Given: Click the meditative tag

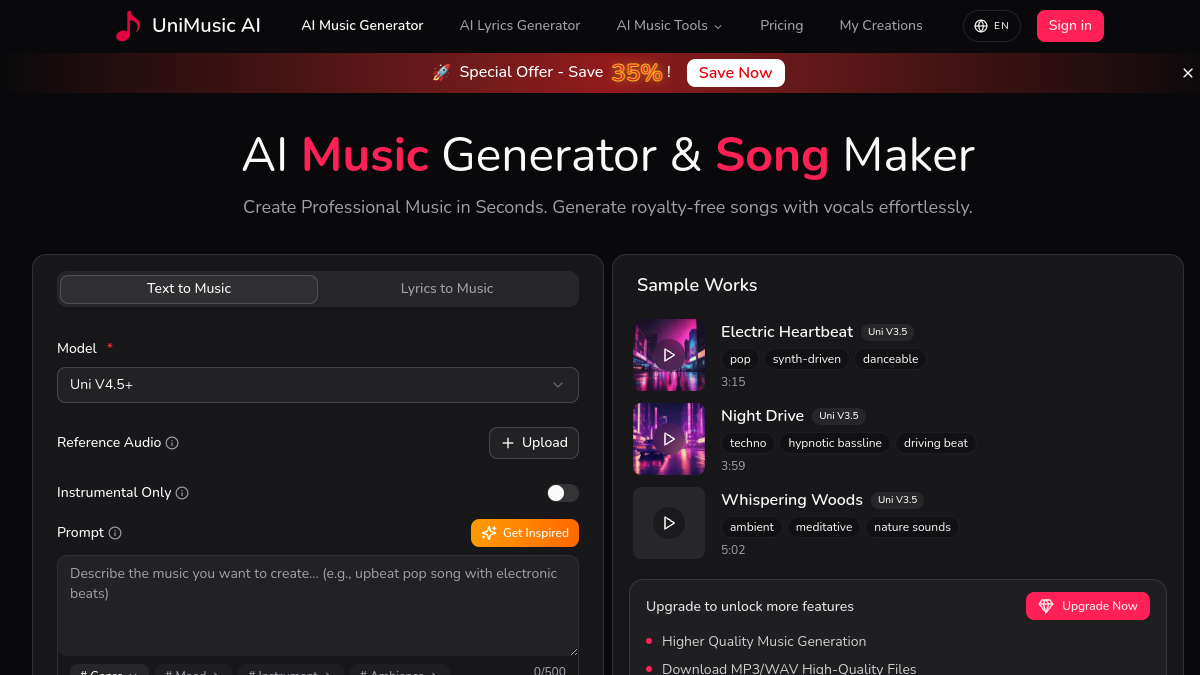Looking at the screenshot, I should (824, 527).
